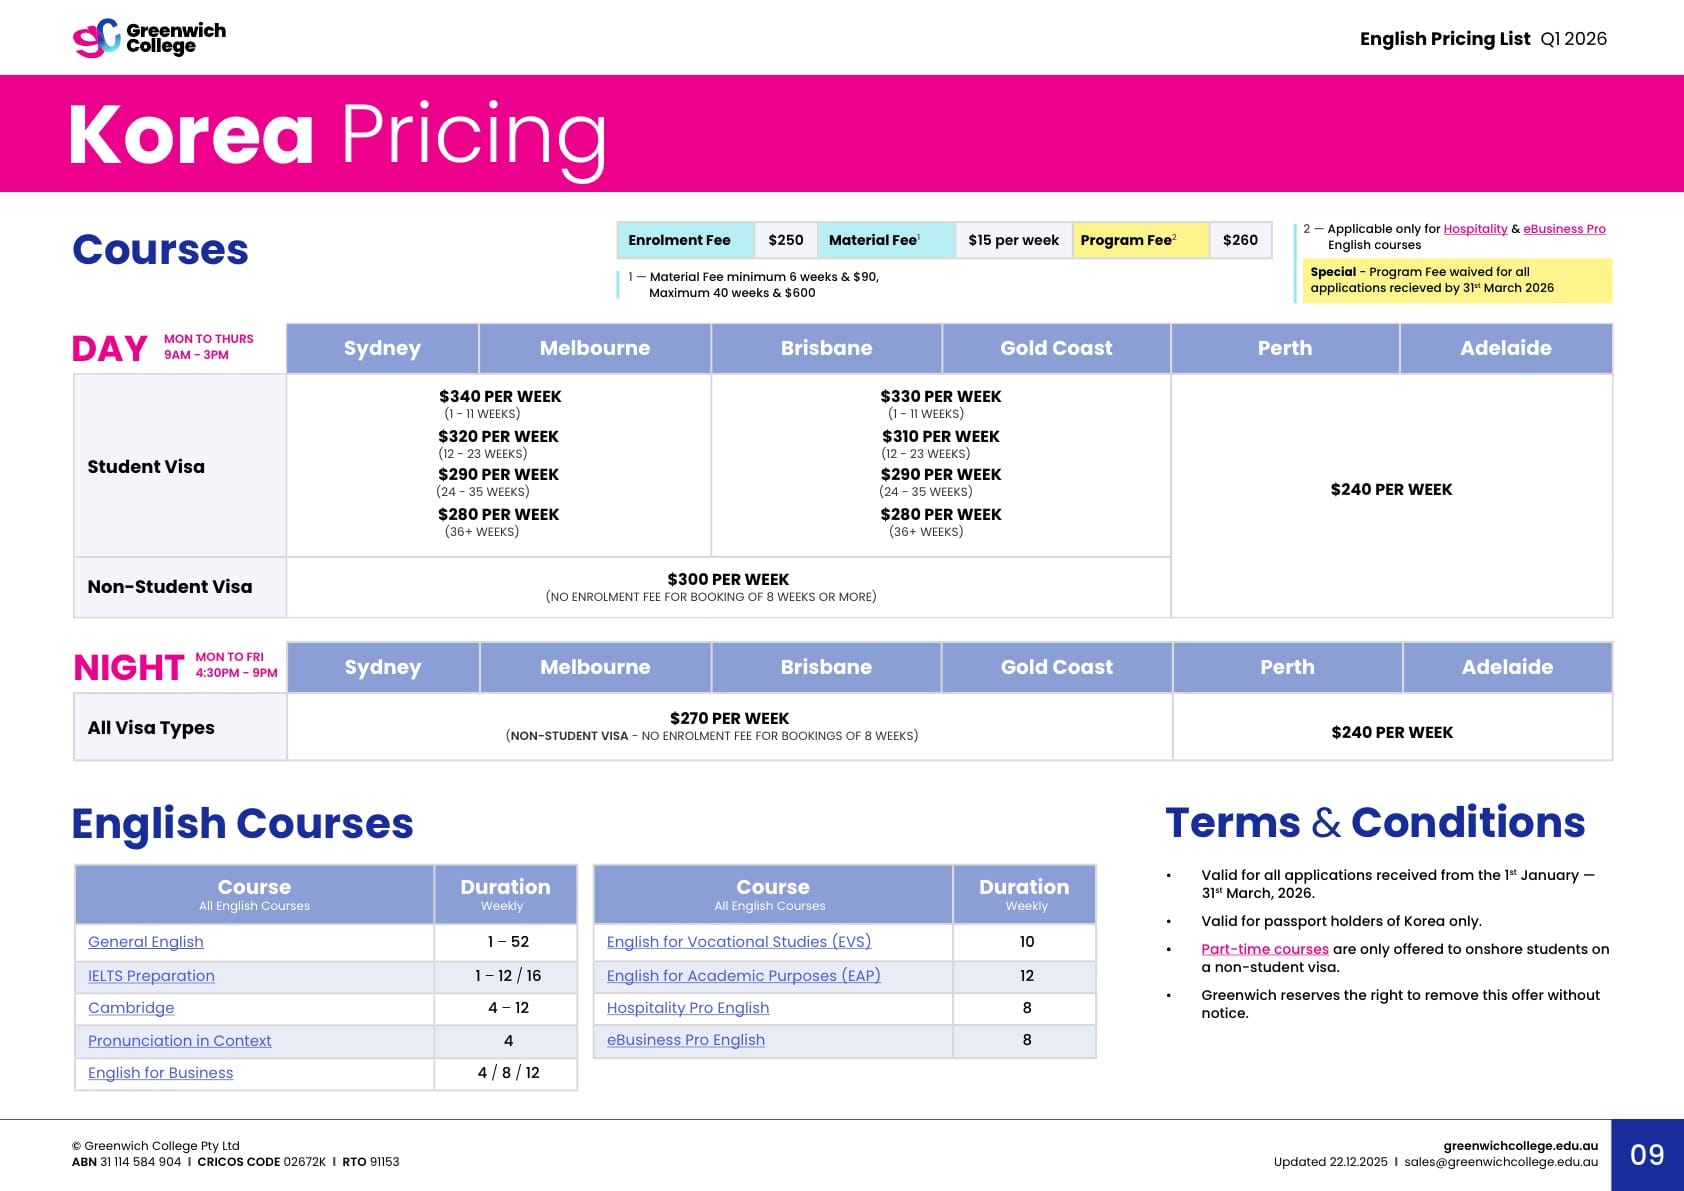Viewport: 1684px width, 1191px height.
Task: Visit the English for Business link
Action: 160,1073
